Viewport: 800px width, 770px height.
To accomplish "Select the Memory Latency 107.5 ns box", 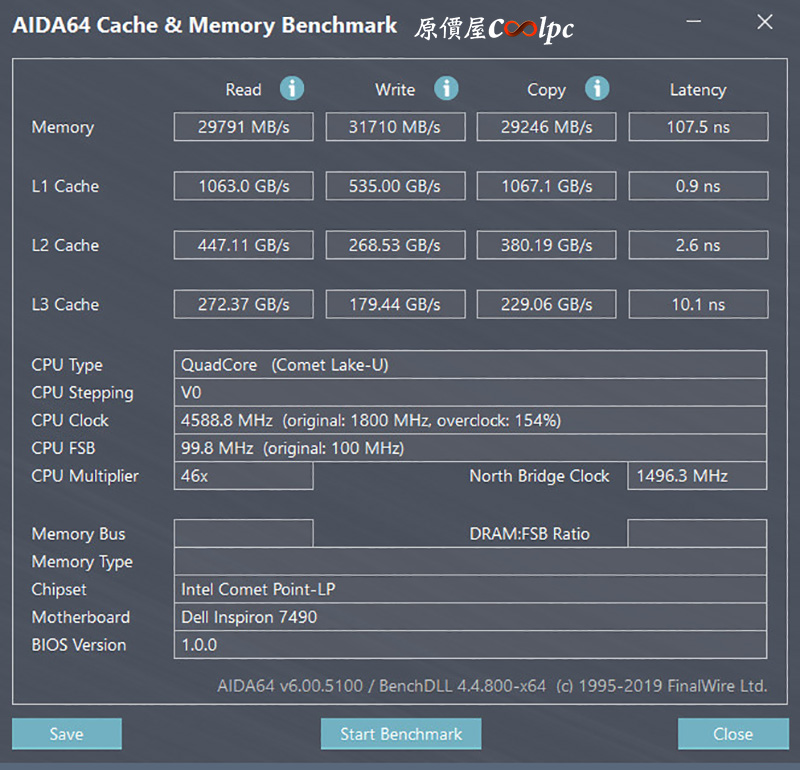I will [x=698, y=127].
